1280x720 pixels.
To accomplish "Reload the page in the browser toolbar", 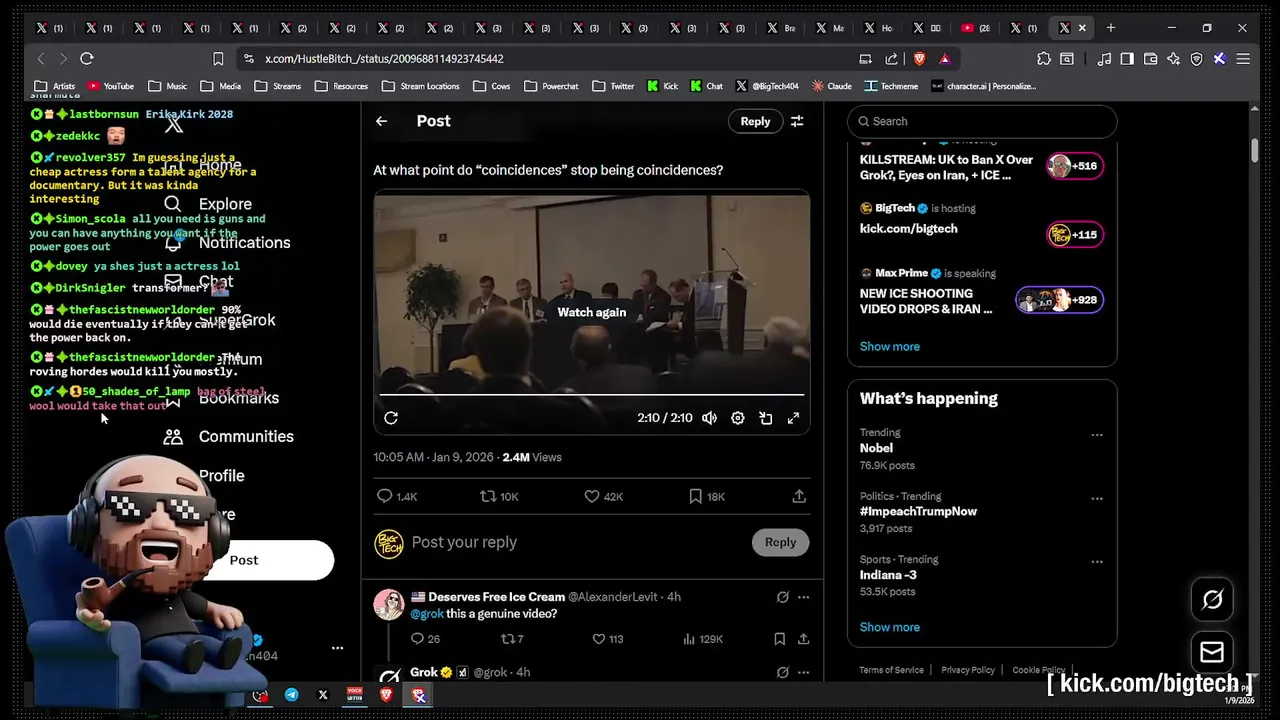I will [87, 59].
